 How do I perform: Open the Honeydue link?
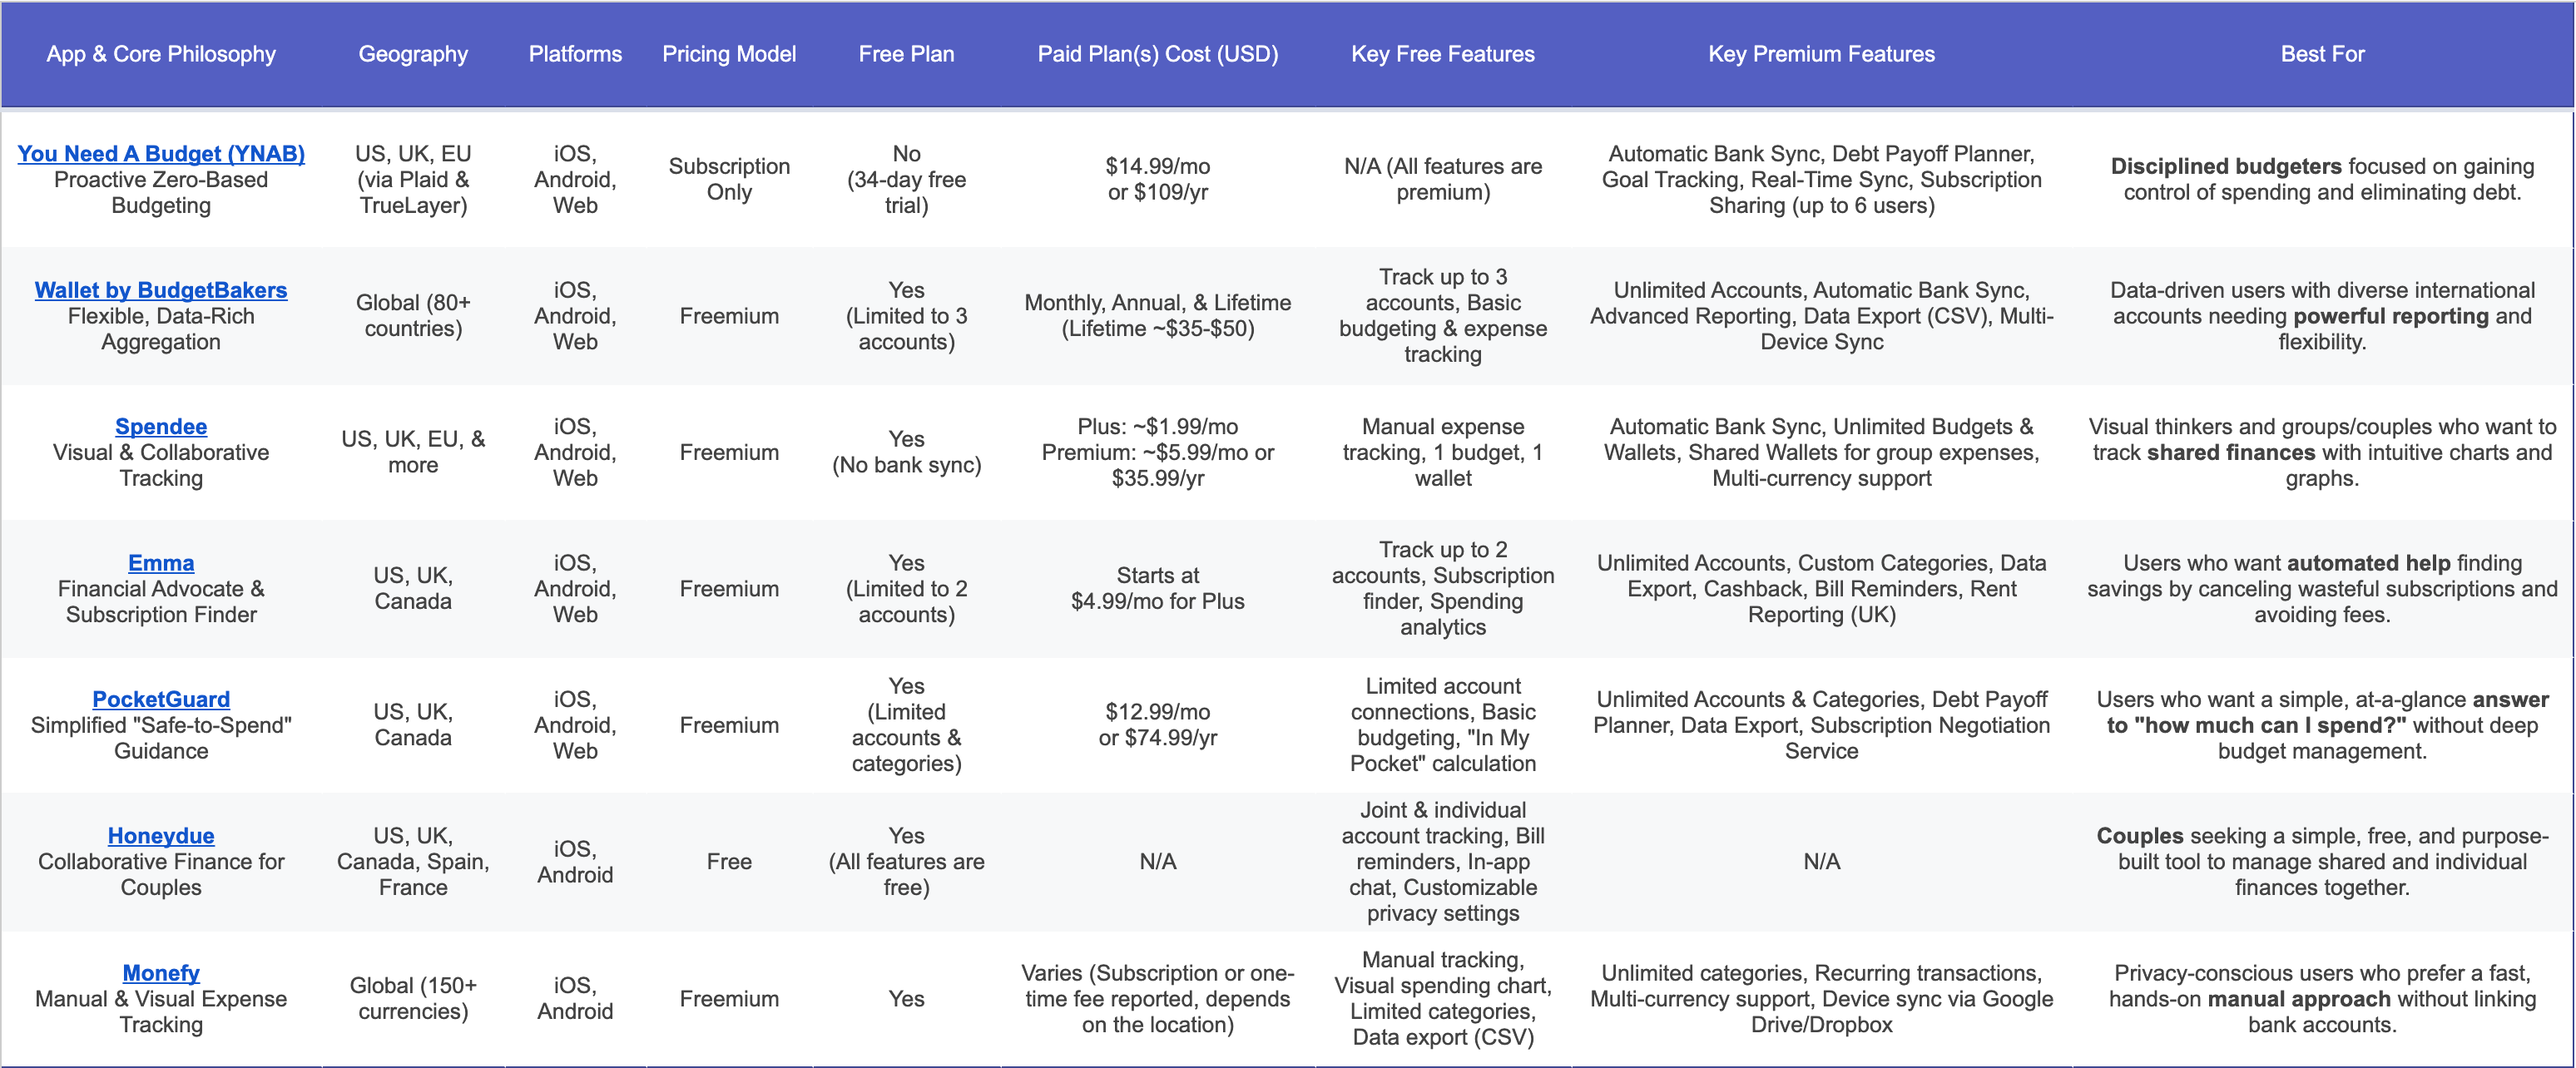161,836
